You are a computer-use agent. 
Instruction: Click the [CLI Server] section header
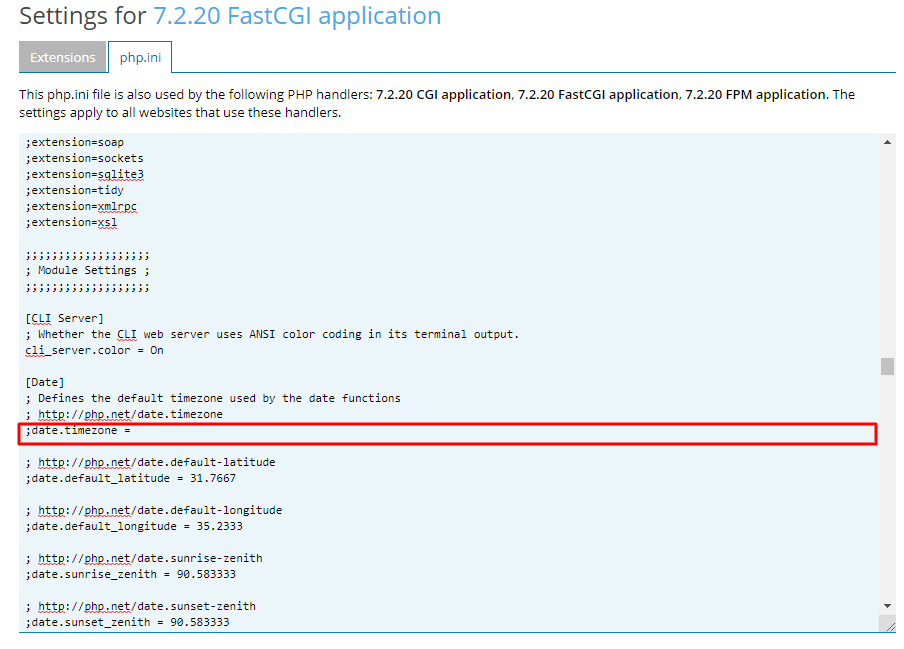[65, 318]
